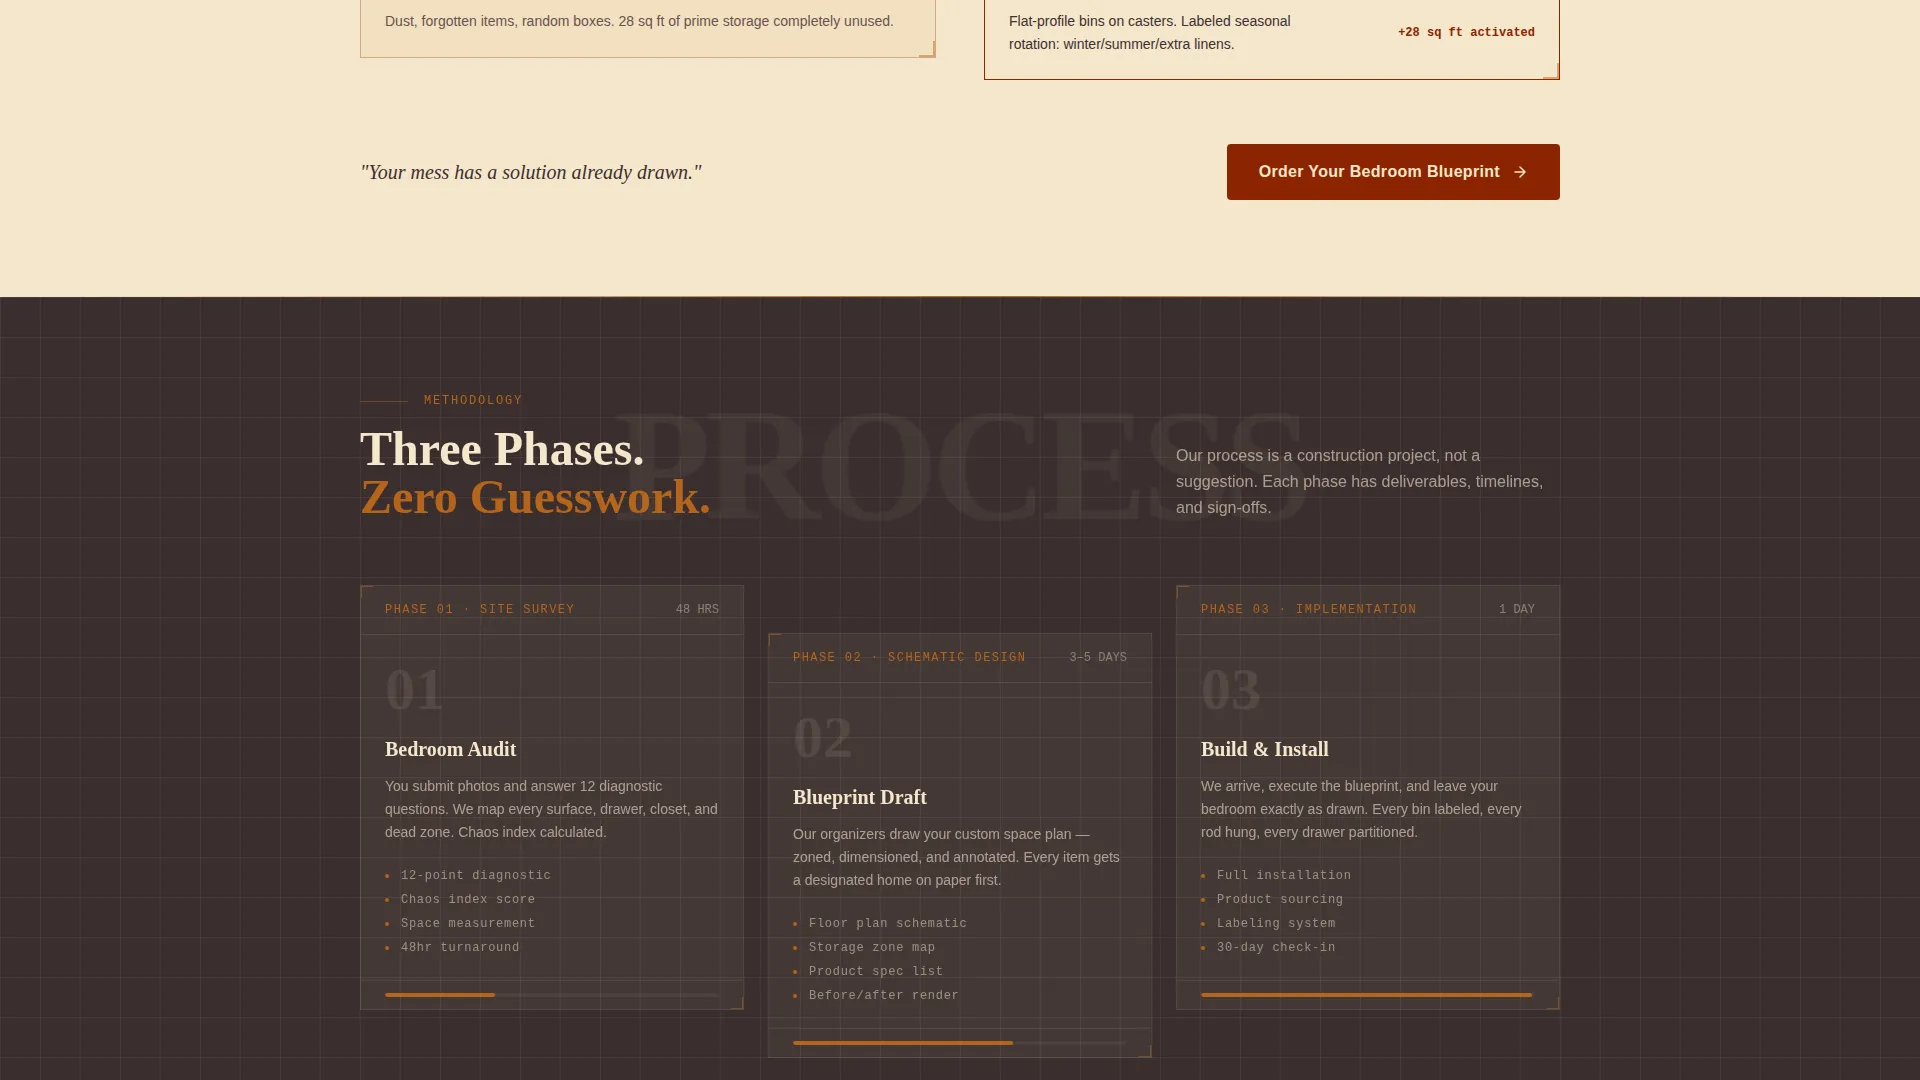Click the full Phase 03 progress bar
This screenshot has width=1920, height=1080.
(1367, 995)
